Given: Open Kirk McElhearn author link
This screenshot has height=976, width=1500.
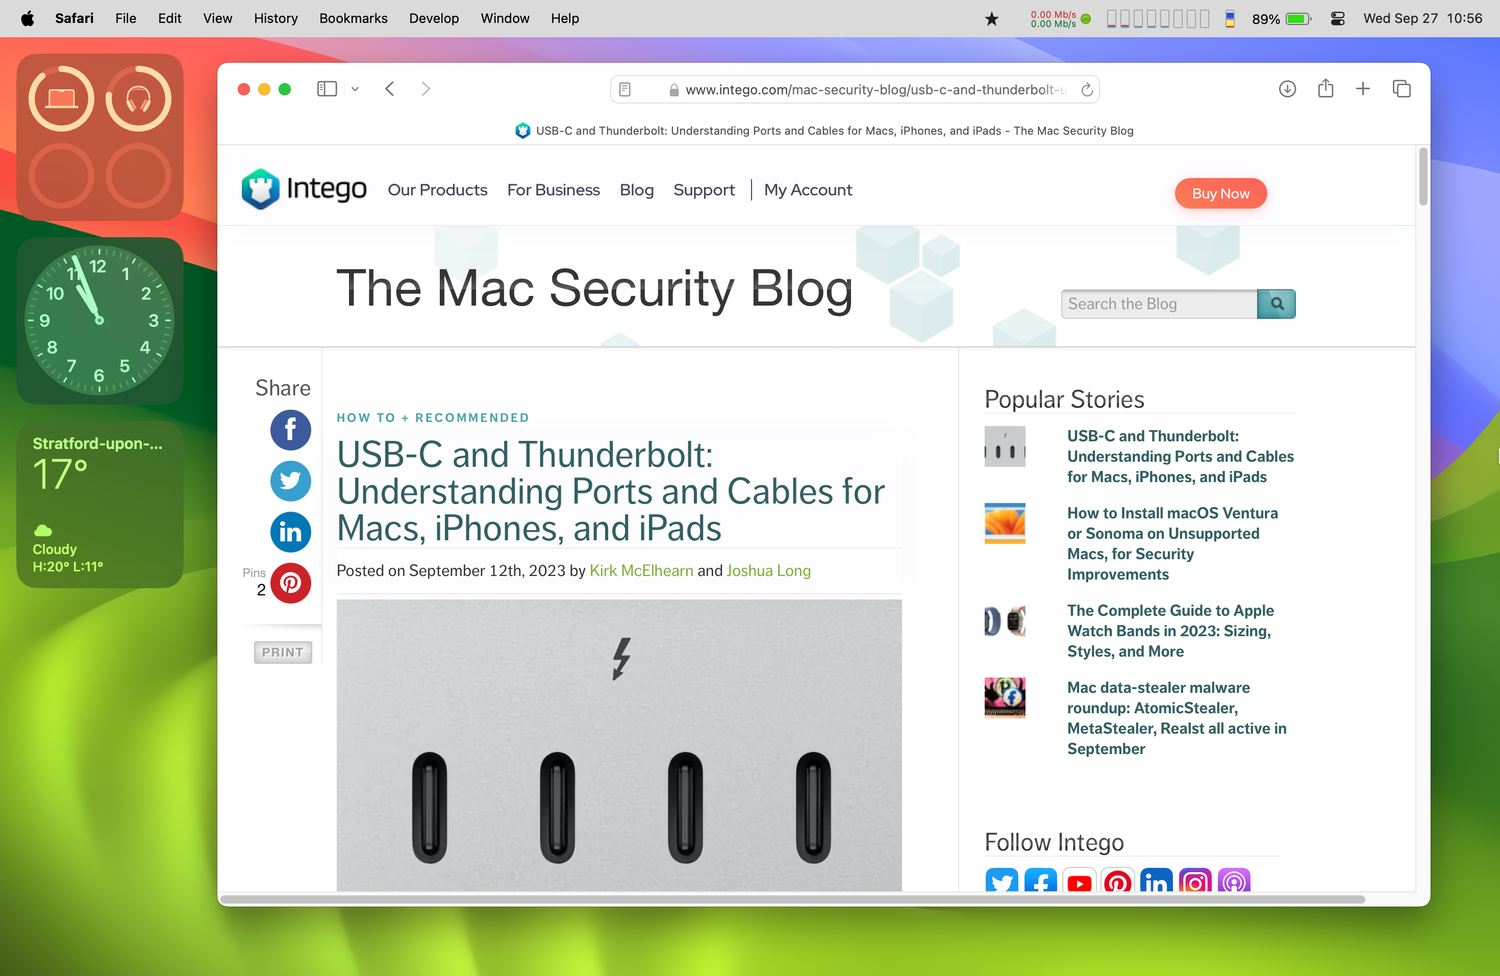Looking at the screenshot, I should (642, 571).
